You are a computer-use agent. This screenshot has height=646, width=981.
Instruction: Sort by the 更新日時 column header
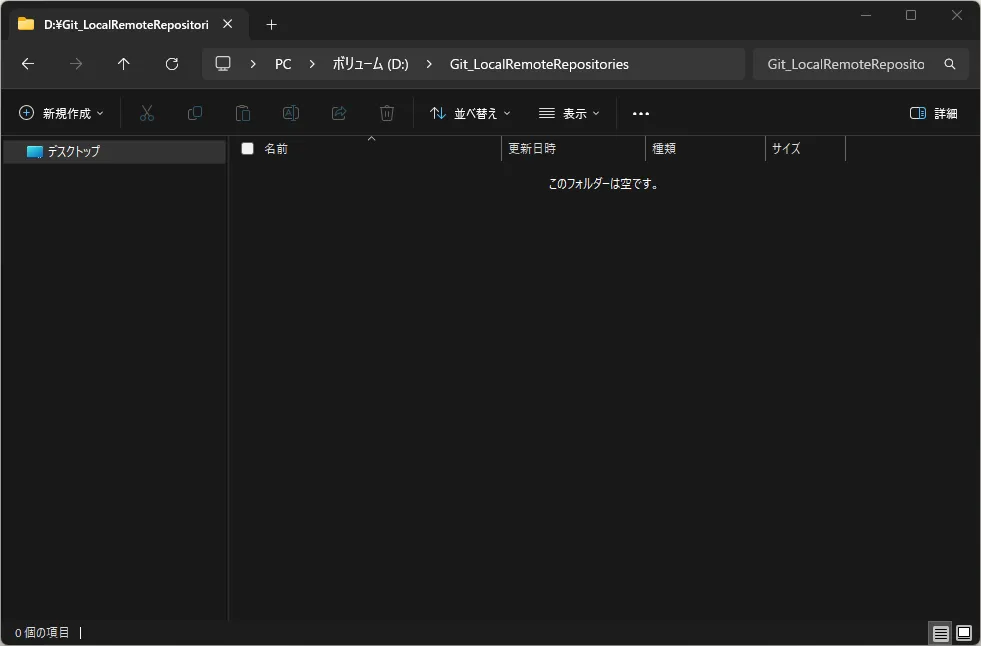(x=573, y=148)
